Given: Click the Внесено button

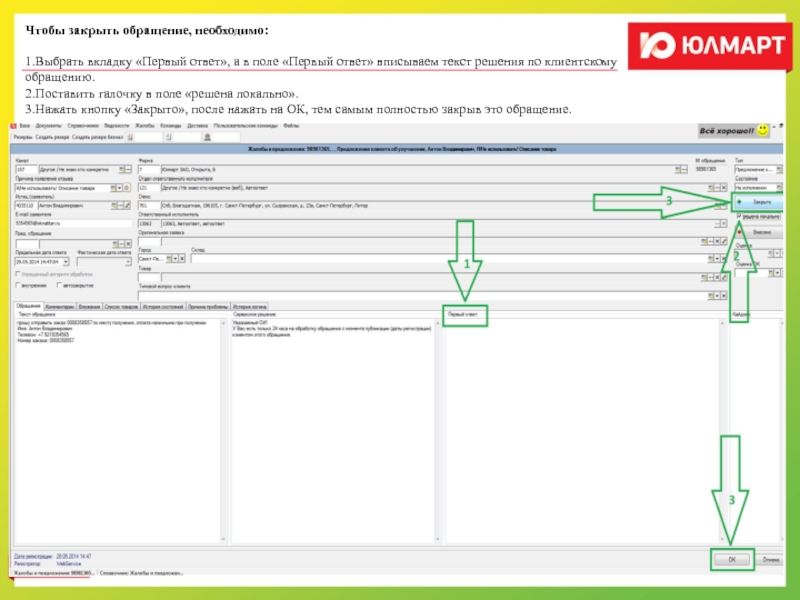Looking at the screenshot, I should (x=758, y=232).
